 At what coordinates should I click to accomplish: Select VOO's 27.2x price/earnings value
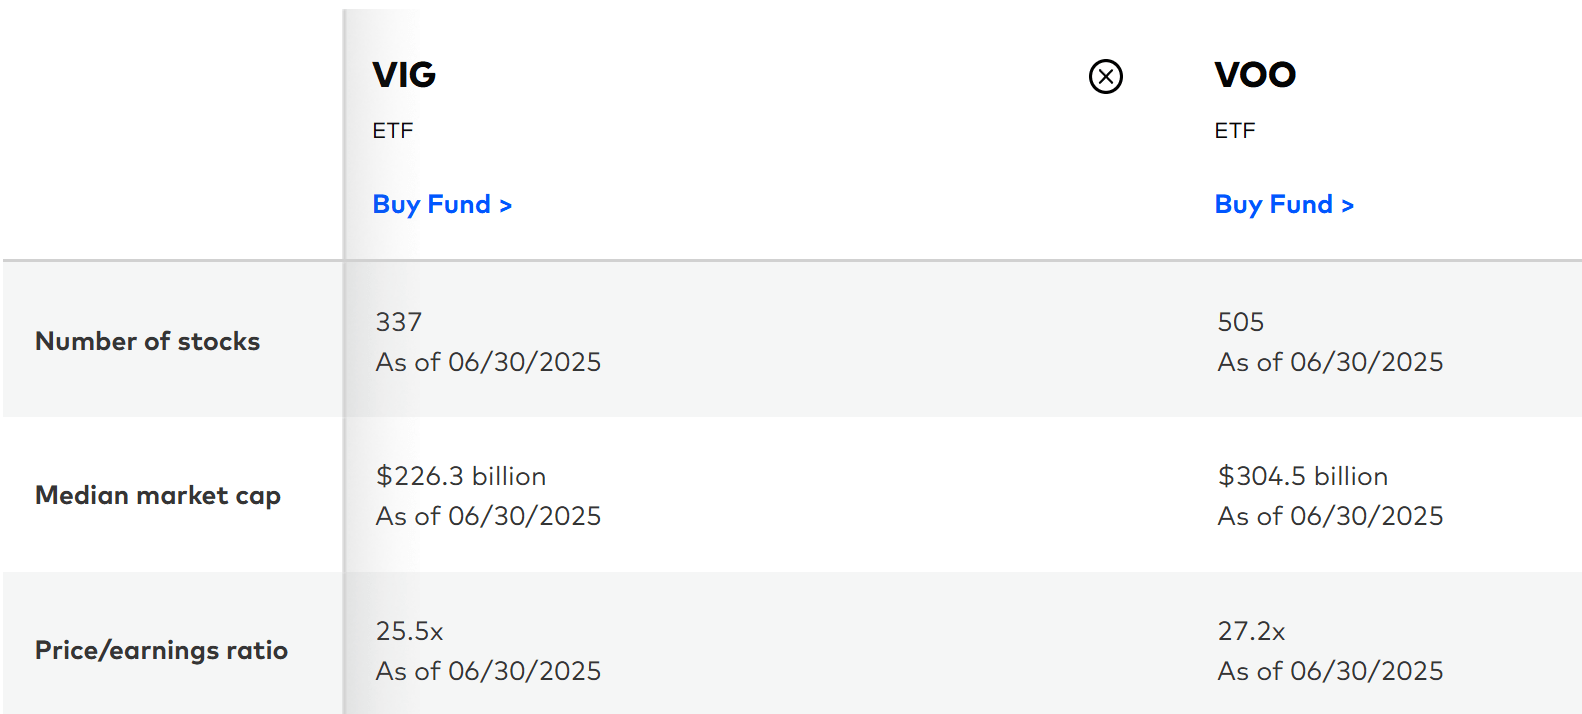[1251, 631]
